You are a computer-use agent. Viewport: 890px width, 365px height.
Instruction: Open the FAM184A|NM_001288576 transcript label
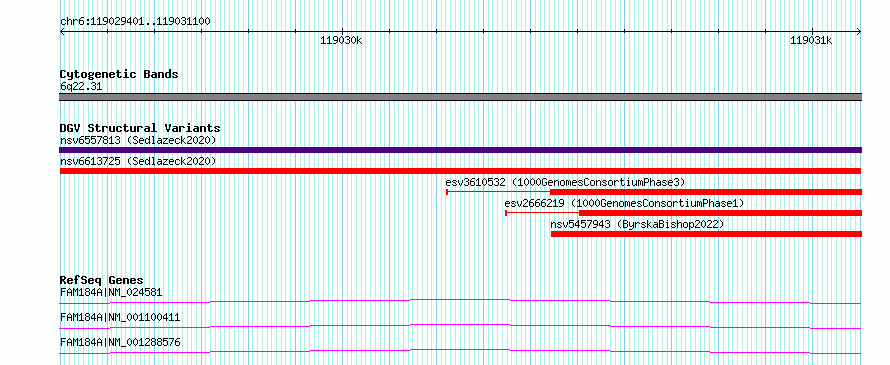(120, 343)
